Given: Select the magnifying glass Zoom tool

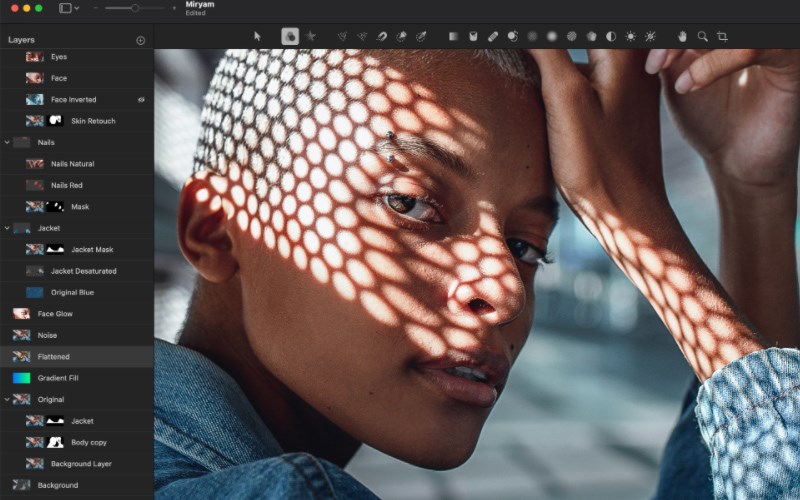Looking at the screenshot, I should [703, 36].
